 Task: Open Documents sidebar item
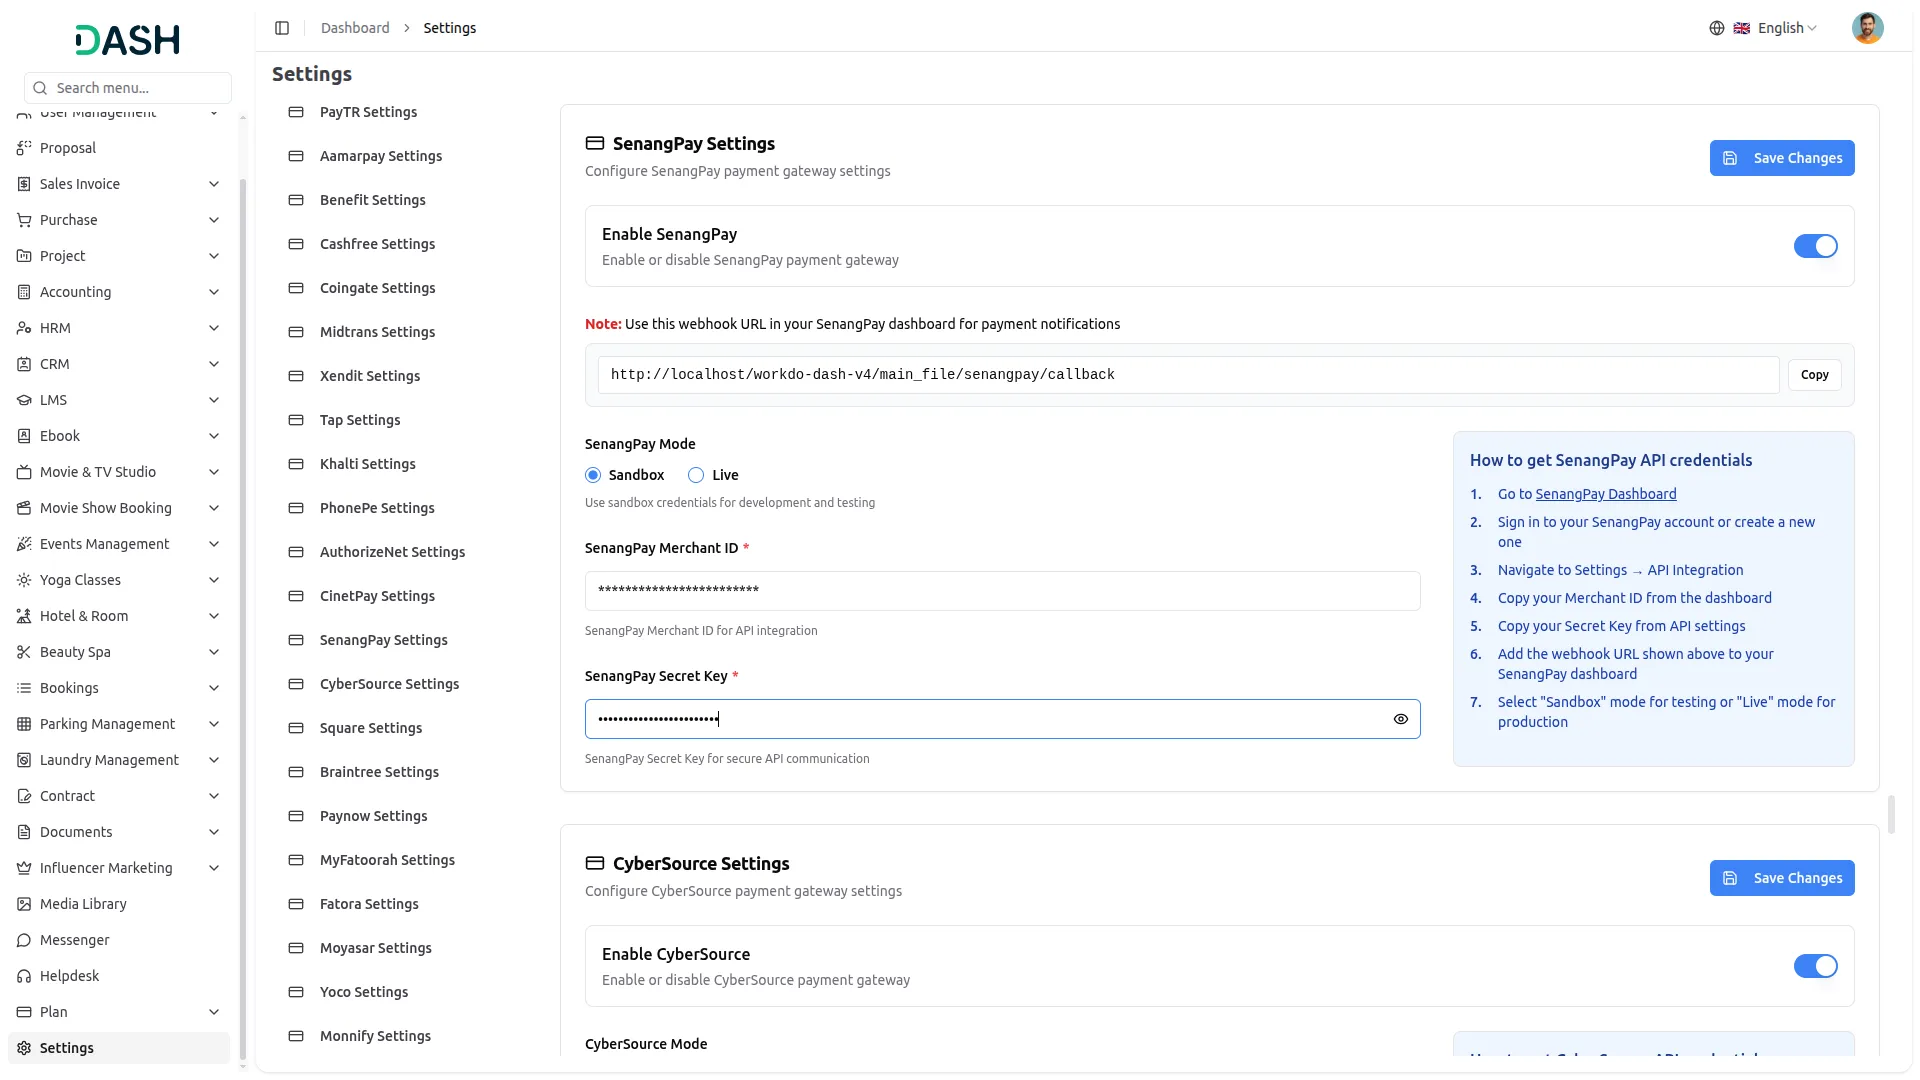[x=119, y=832]
